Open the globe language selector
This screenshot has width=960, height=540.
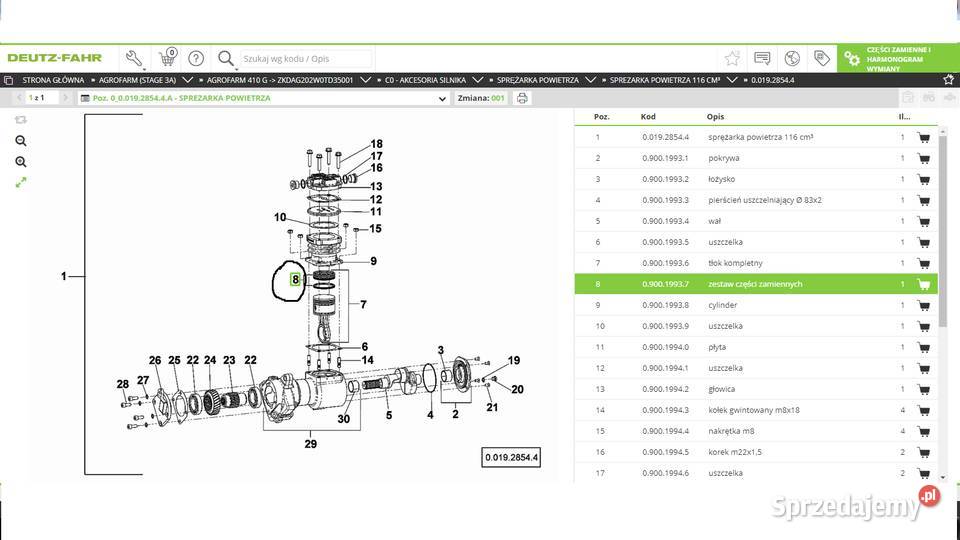point(792,58)
